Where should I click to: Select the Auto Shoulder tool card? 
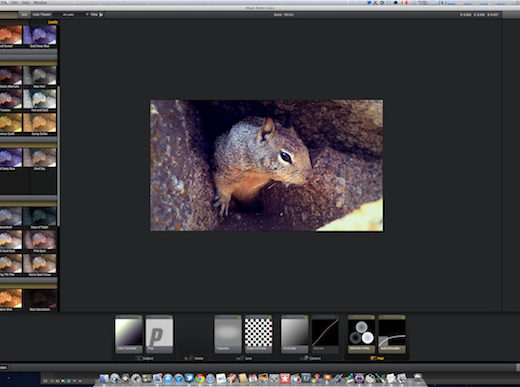tap(392, 334)
